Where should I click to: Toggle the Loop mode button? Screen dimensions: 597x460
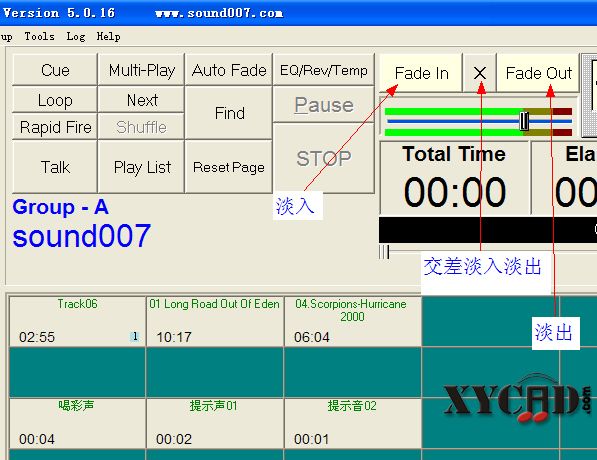pyautogui.click(x=55, y=100)
